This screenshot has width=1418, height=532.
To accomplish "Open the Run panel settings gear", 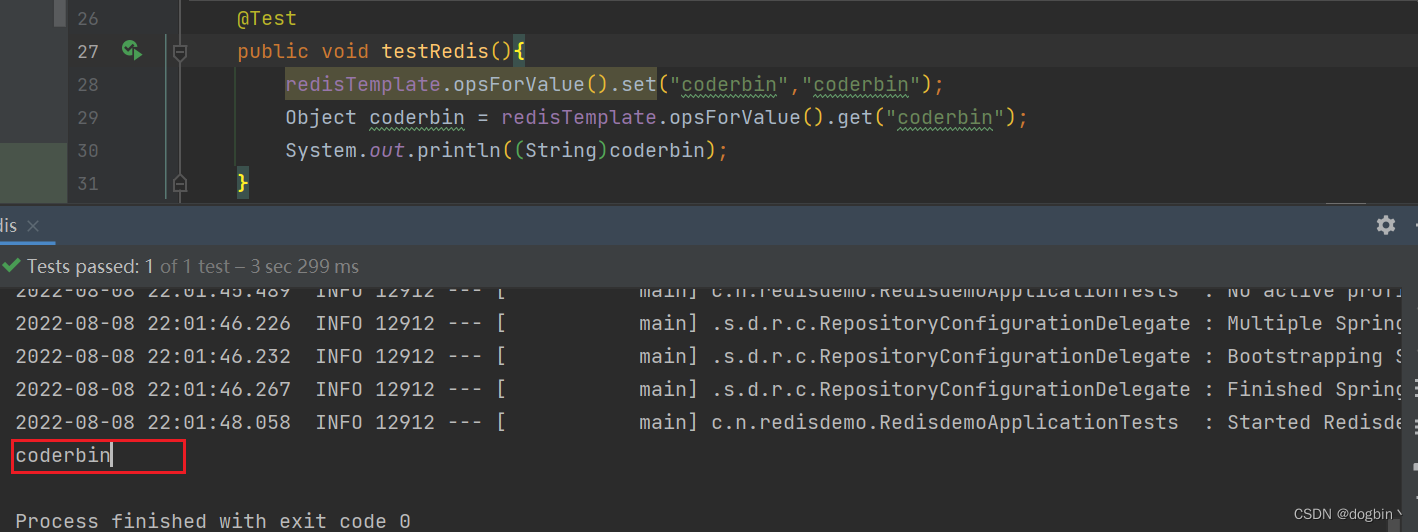I will click(1385, 225).
